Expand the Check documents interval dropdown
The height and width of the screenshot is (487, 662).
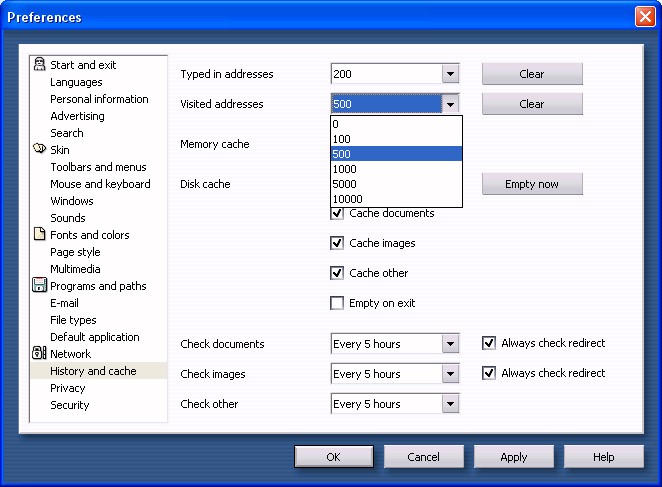(450, 344)
